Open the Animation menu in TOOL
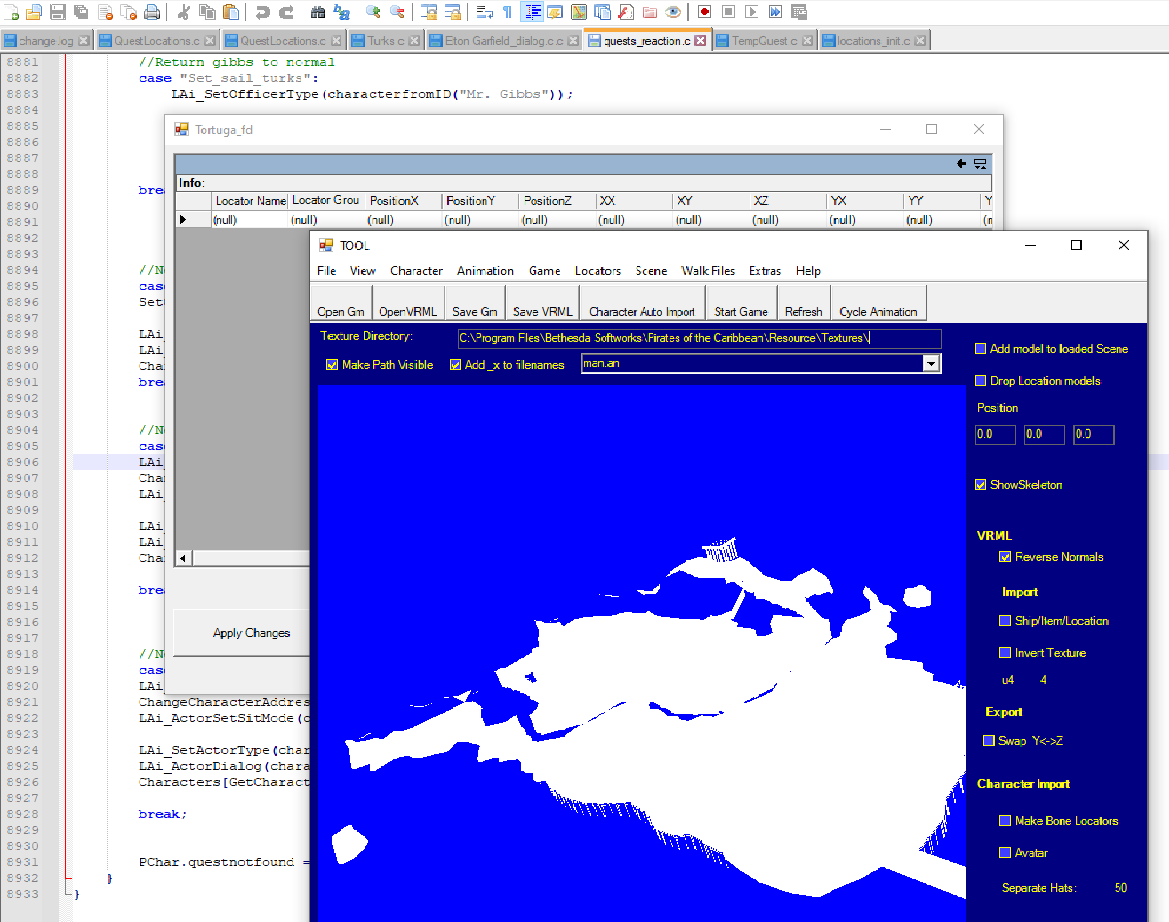This screenshot has width=1169, height=922. click(x=485, y=271)
